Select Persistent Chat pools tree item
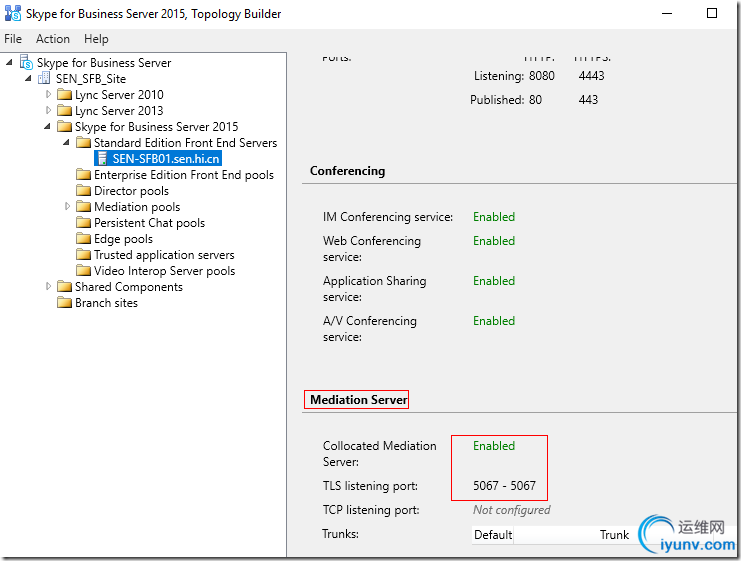This screenshot has width=741, height=561. coord(149,223)
